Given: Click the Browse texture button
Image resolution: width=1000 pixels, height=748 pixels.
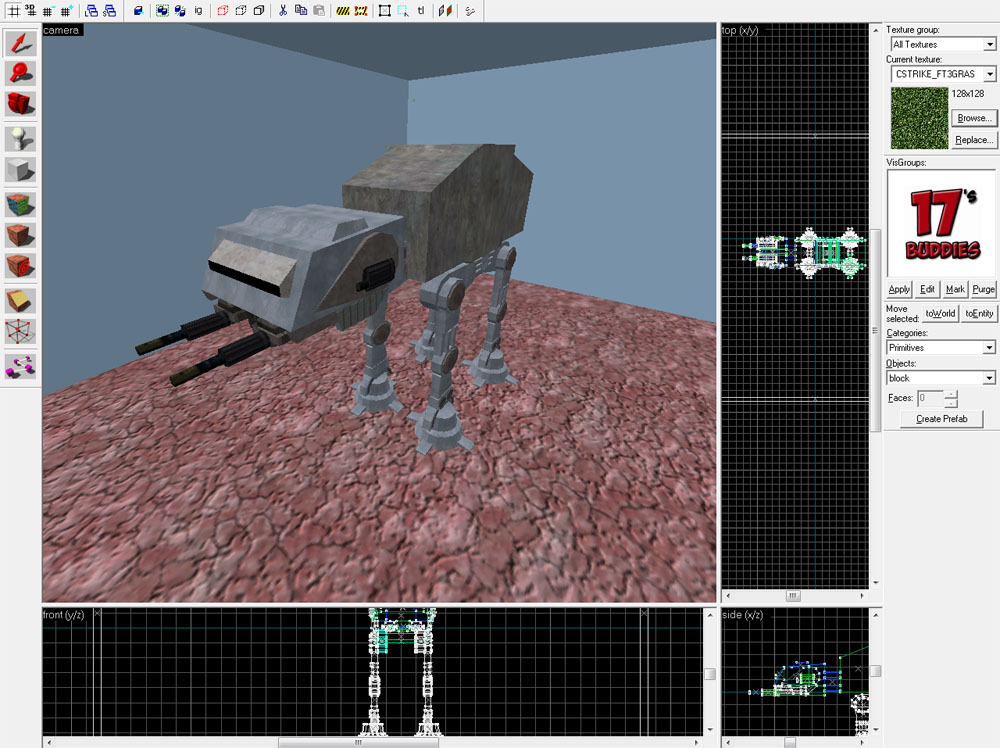Looking at the screenshot, I should [x=974, y=118].
